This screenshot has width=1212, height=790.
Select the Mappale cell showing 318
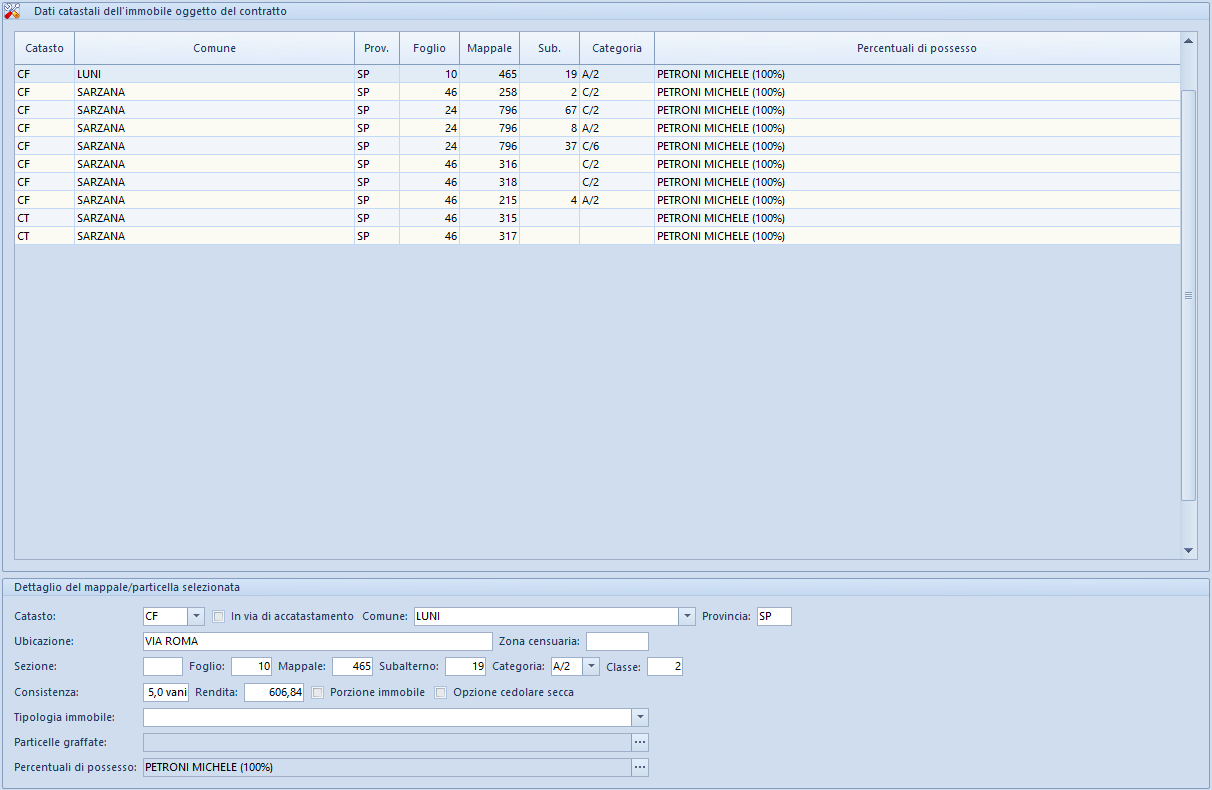pos(490,182)
